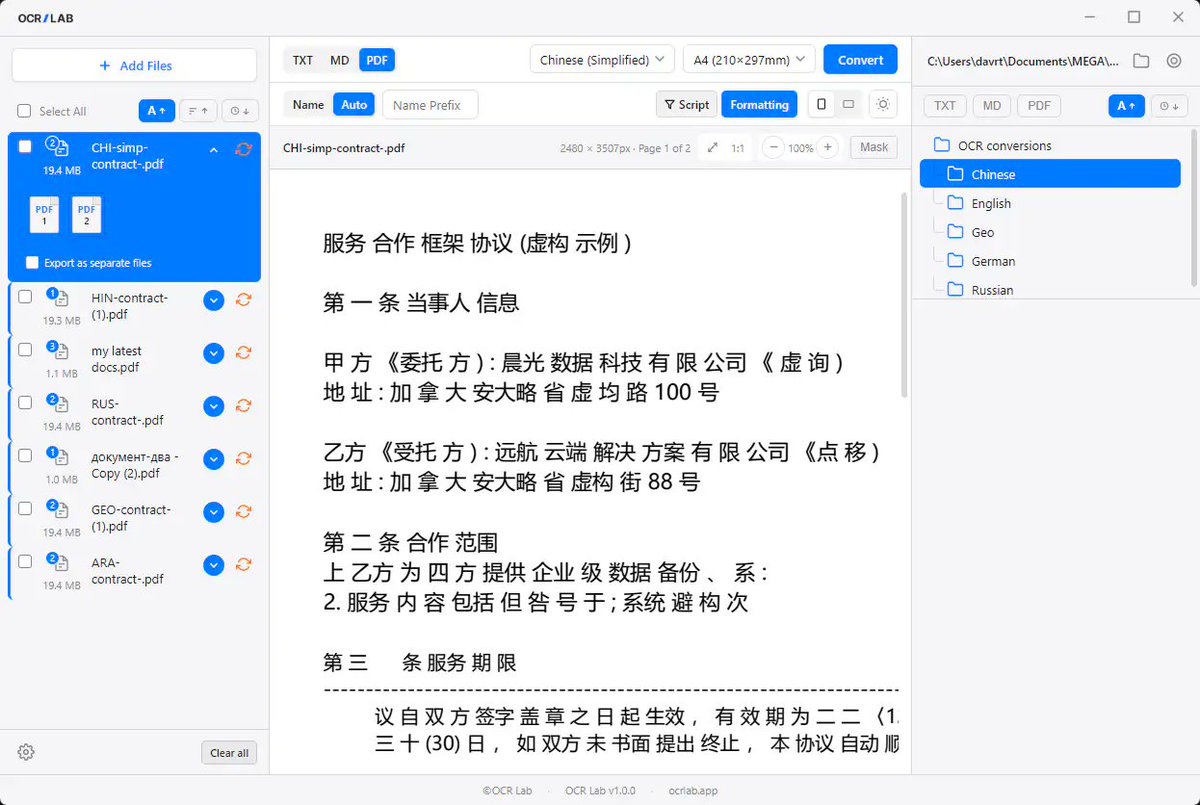
Task: Refresh conversion of ARA-contract-.pdf
Action: click(243, 564)
